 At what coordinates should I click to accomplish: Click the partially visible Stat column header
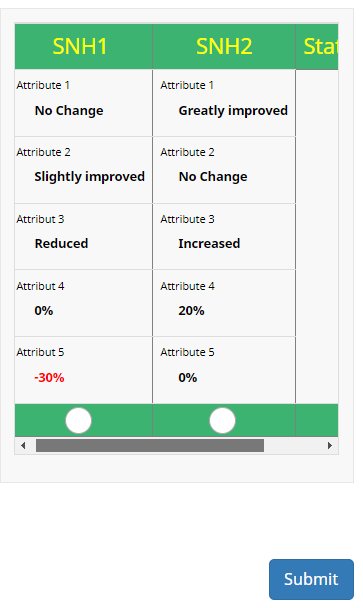[317, 47]
